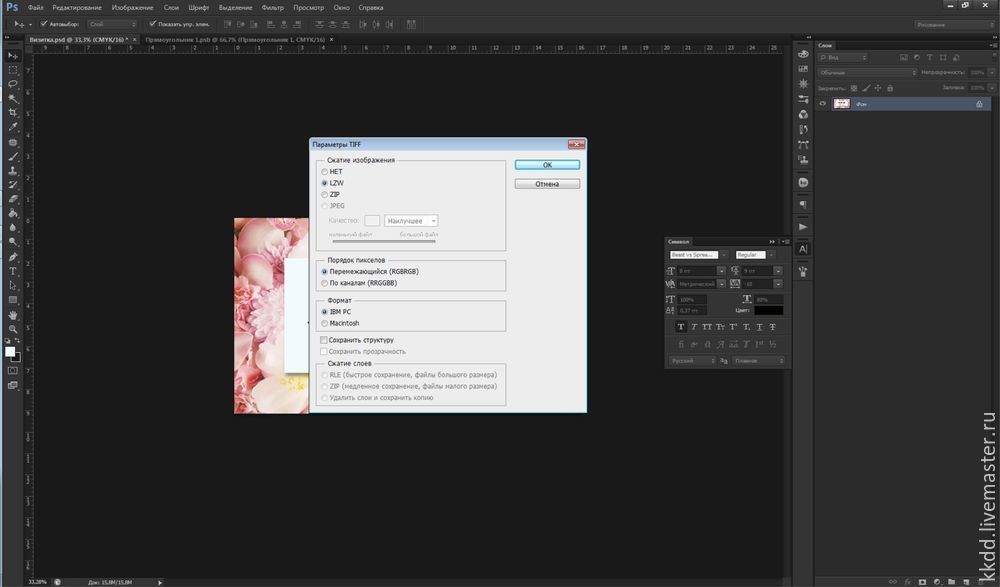
Task: Open the layer blend mode dropdown Обычные
Action: 867,72
